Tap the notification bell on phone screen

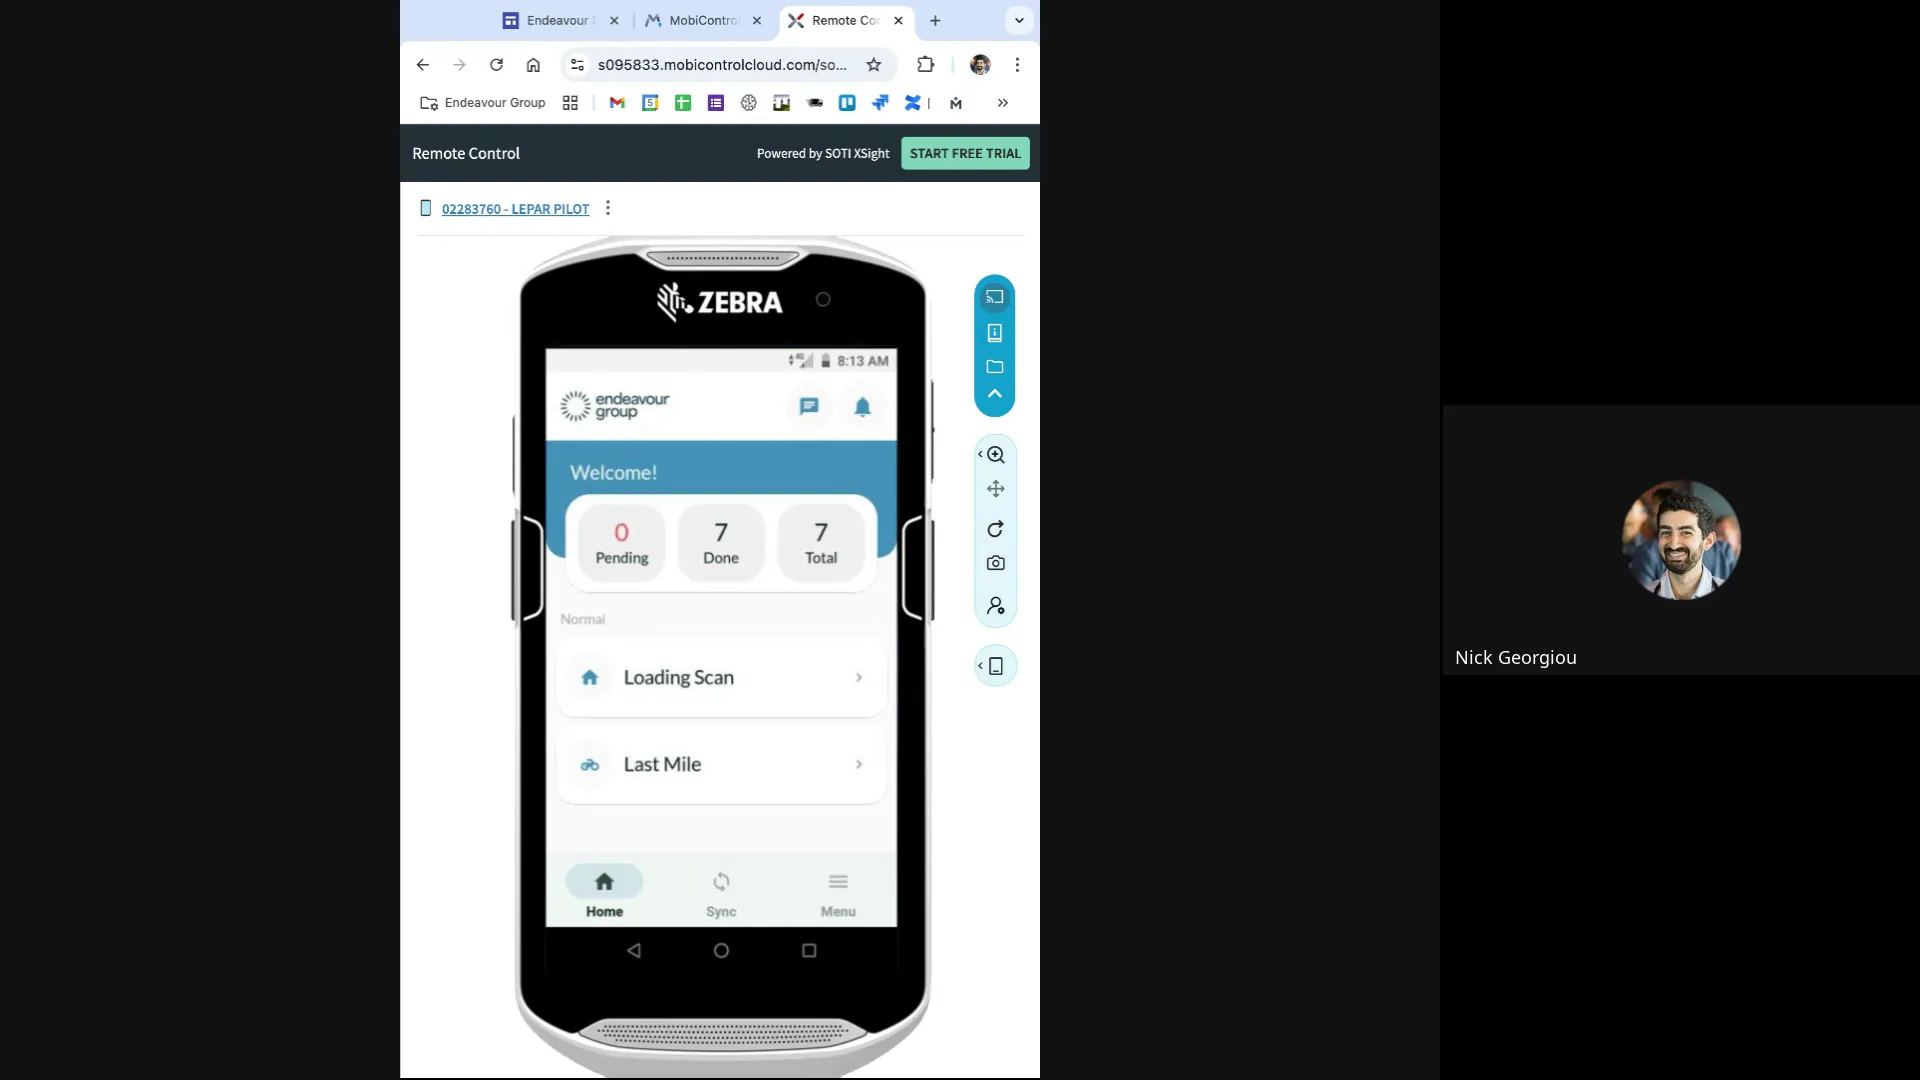click(863, 406)
